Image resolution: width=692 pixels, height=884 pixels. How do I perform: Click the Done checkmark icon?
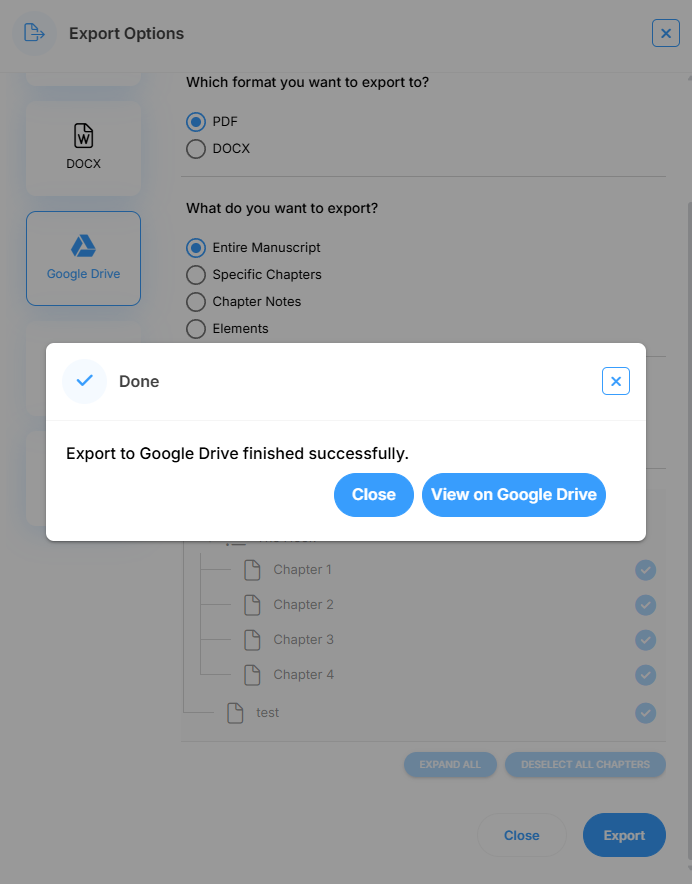[x=84, y=381]
